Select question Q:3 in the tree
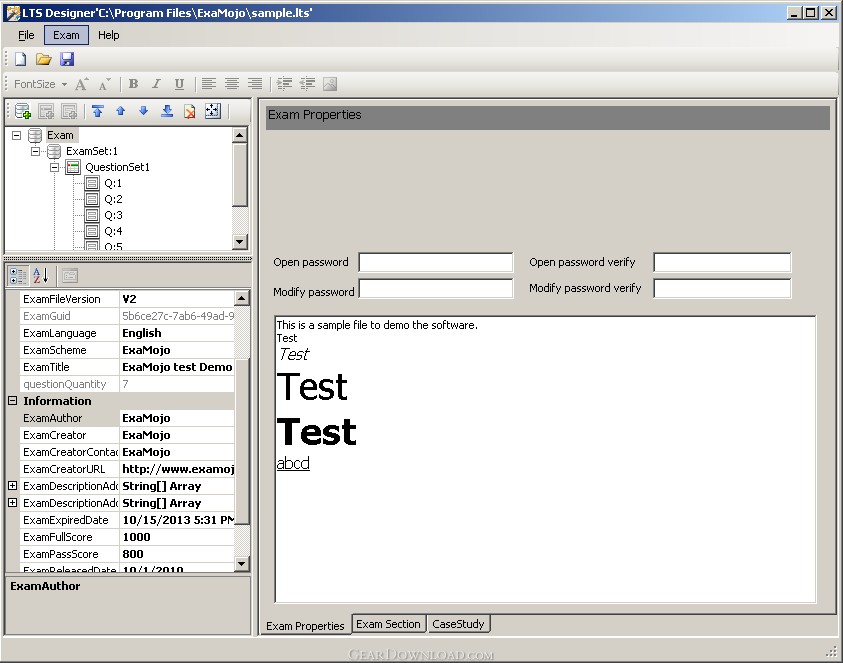 112,215
